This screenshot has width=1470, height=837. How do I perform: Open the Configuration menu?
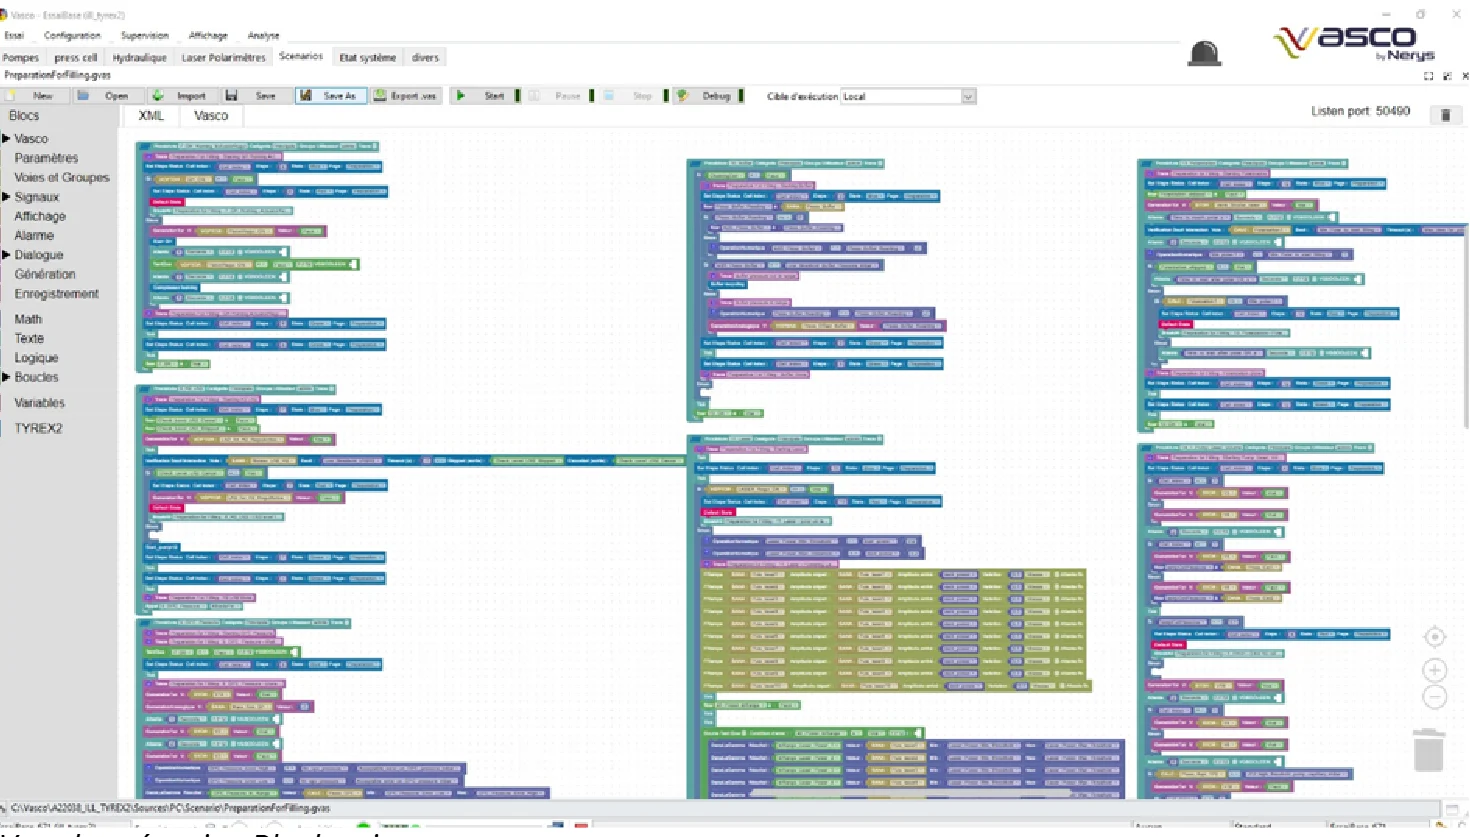coord(72,35)
